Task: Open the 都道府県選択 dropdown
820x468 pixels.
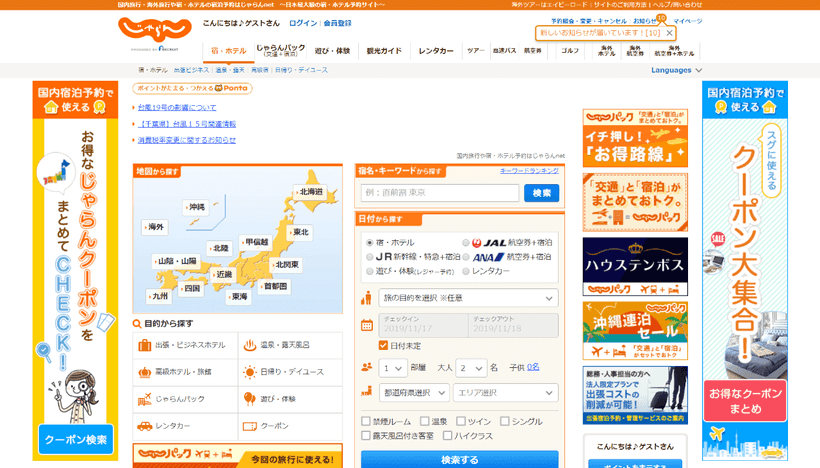Action: click(x=414, y=393)
